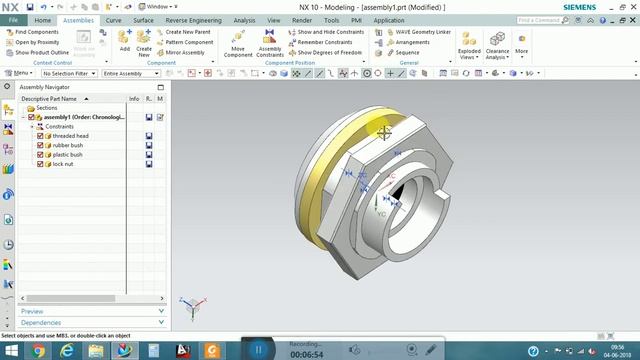The image size is (640, 360).
Task: Select the Sections folder row
Action: click(x=46, y=108)
